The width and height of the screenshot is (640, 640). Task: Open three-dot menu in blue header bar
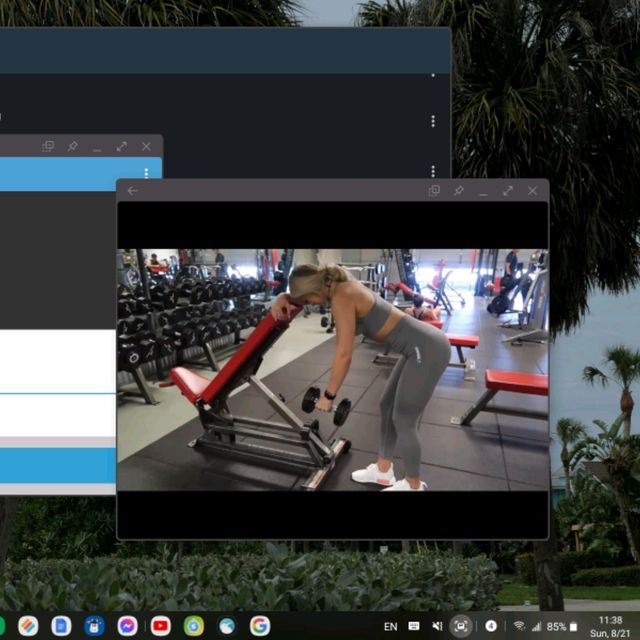(146, 173)
